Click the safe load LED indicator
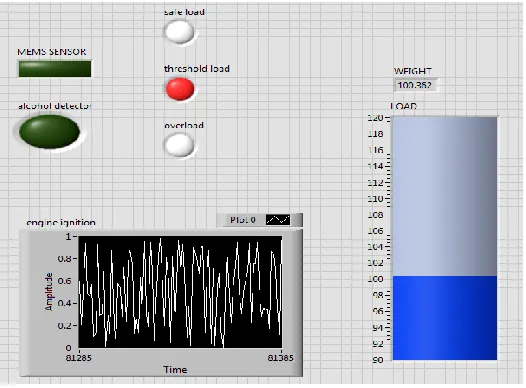526x388 pixels. pyautogui.click(x=179, y=32)
